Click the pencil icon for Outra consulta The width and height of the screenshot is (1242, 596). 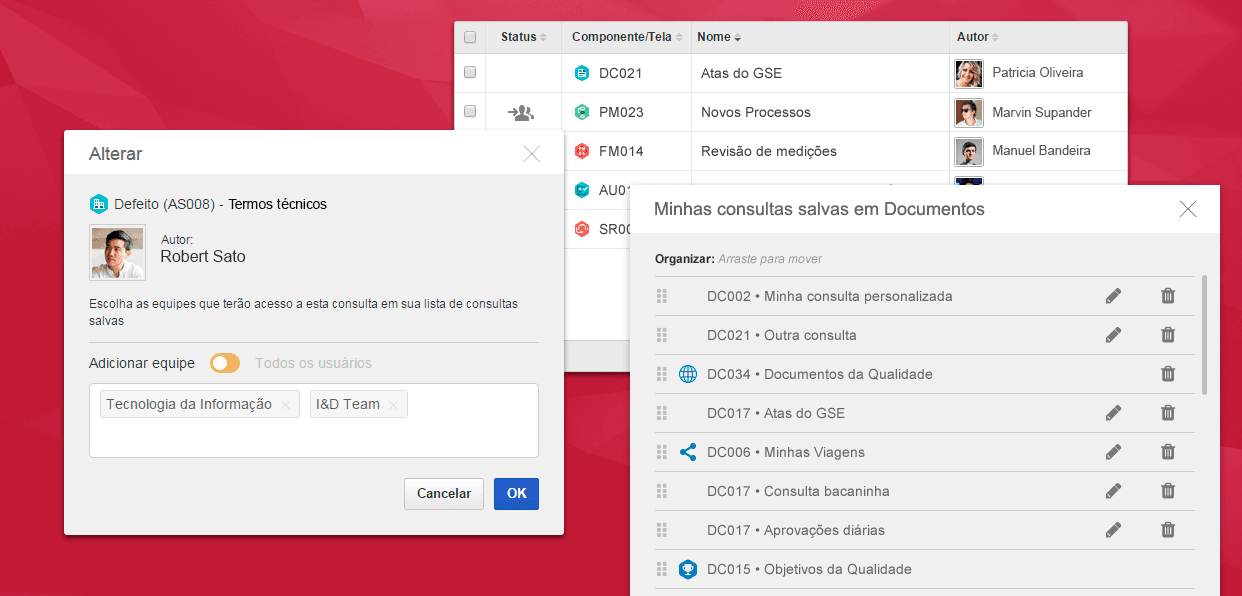point(1114,335)
